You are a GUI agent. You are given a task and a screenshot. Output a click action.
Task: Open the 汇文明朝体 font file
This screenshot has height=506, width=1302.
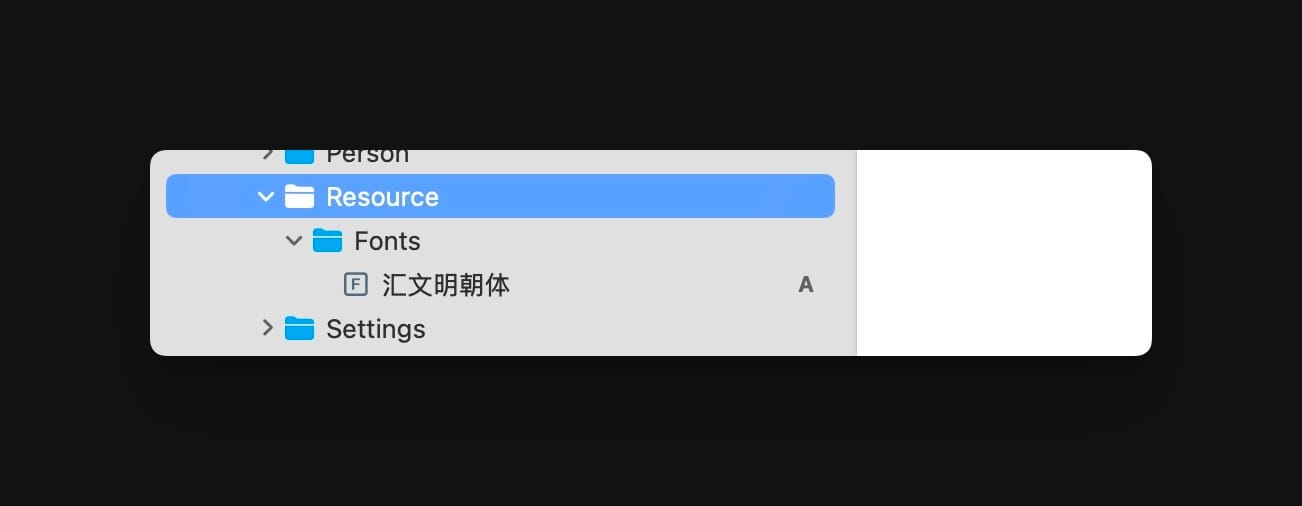point(446,285)
